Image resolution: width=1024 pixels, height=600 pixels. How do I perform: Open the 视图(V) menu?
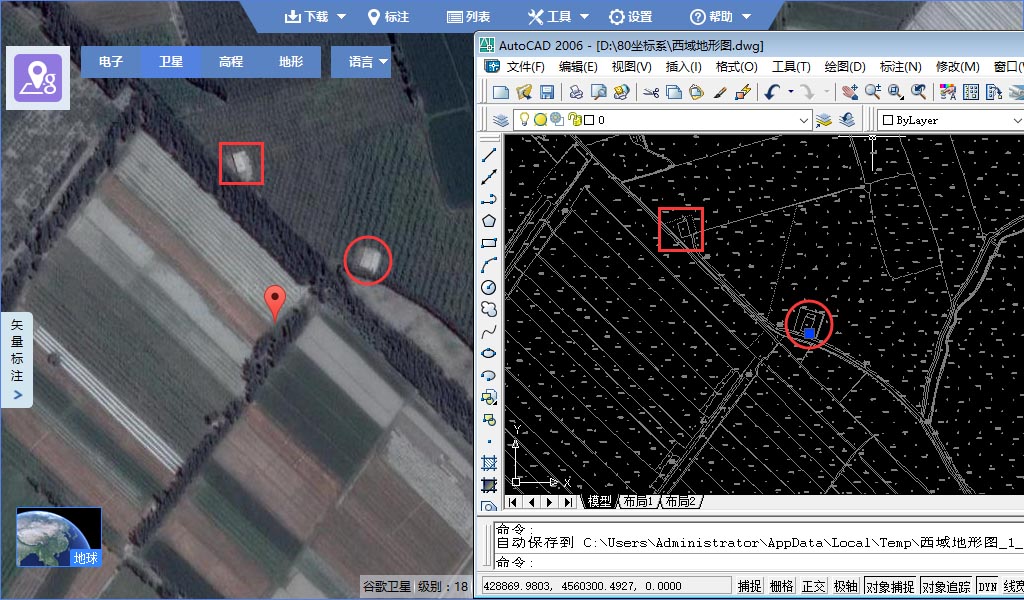[x=632, y=67]
